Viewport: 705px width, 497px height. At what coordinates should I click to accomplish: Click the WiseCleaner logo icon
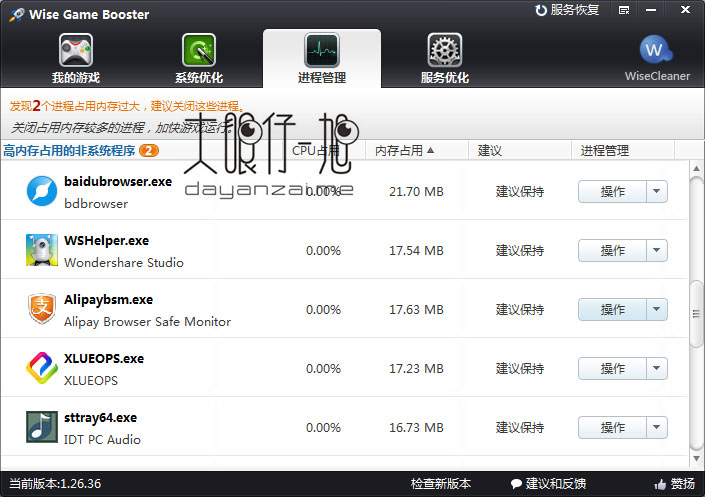click(656, 49)
